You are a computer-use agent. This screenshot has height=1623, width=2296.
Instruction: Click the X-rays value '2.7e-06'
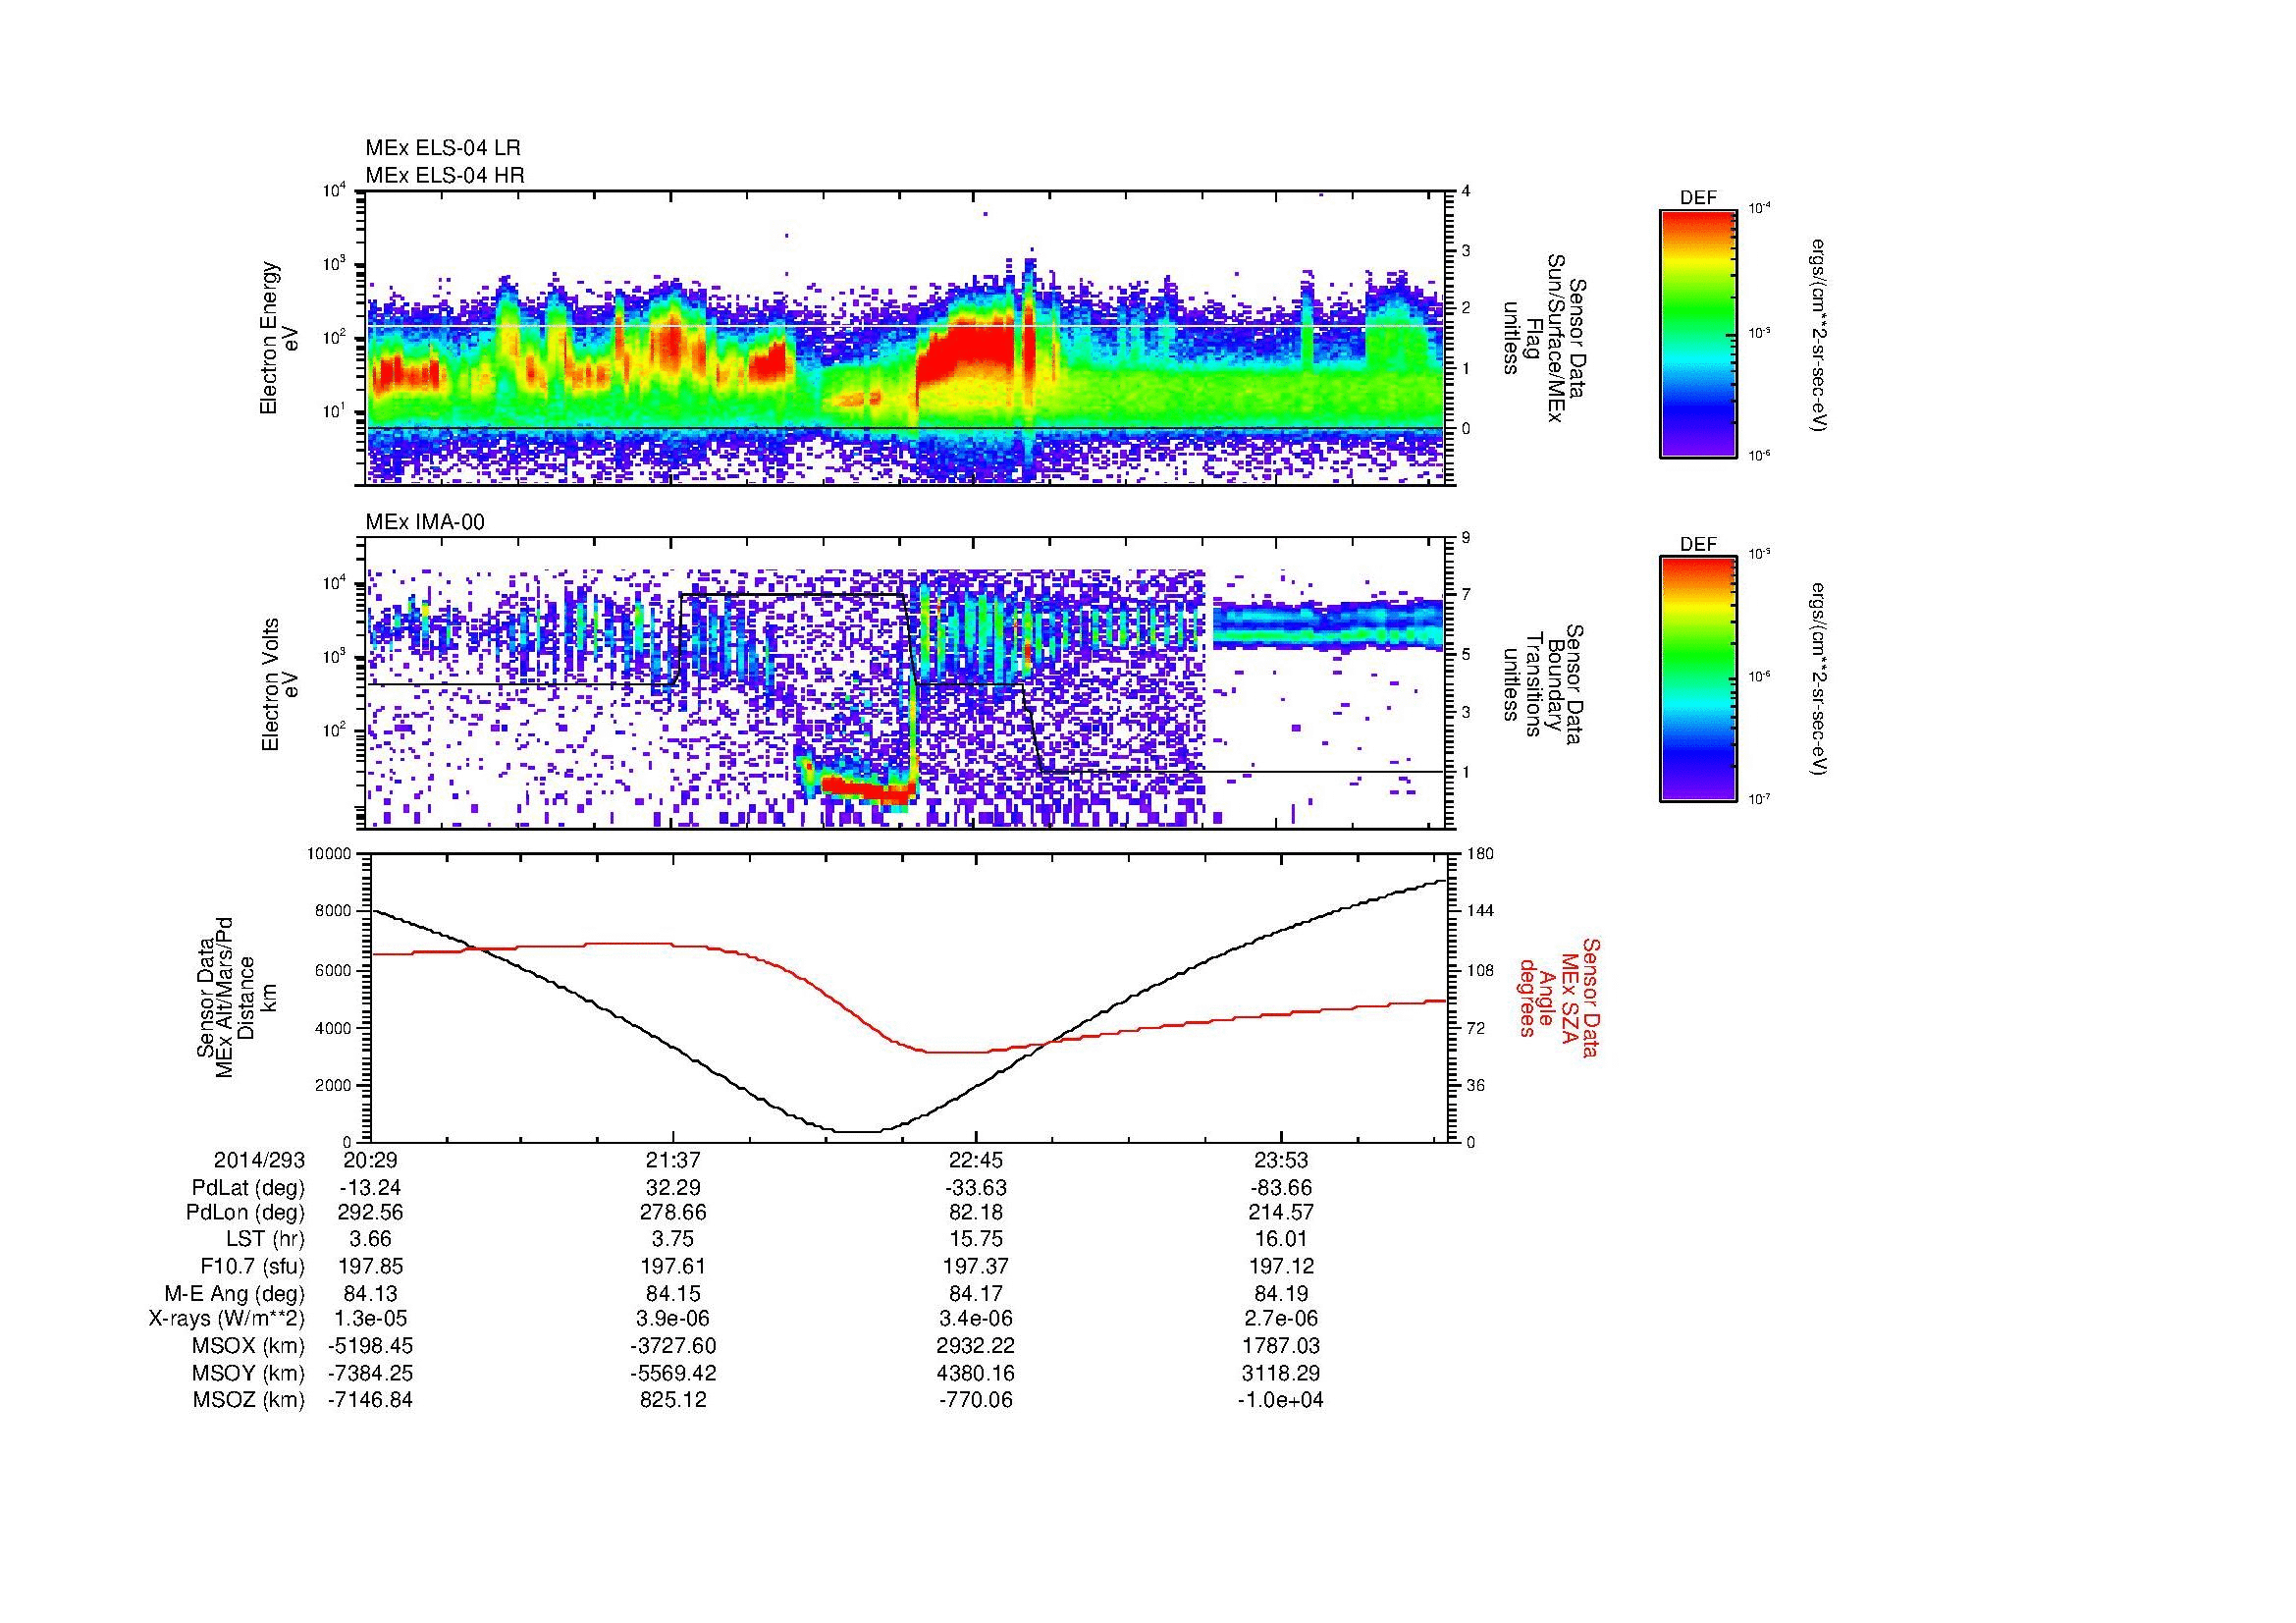coord(1281,1320)
